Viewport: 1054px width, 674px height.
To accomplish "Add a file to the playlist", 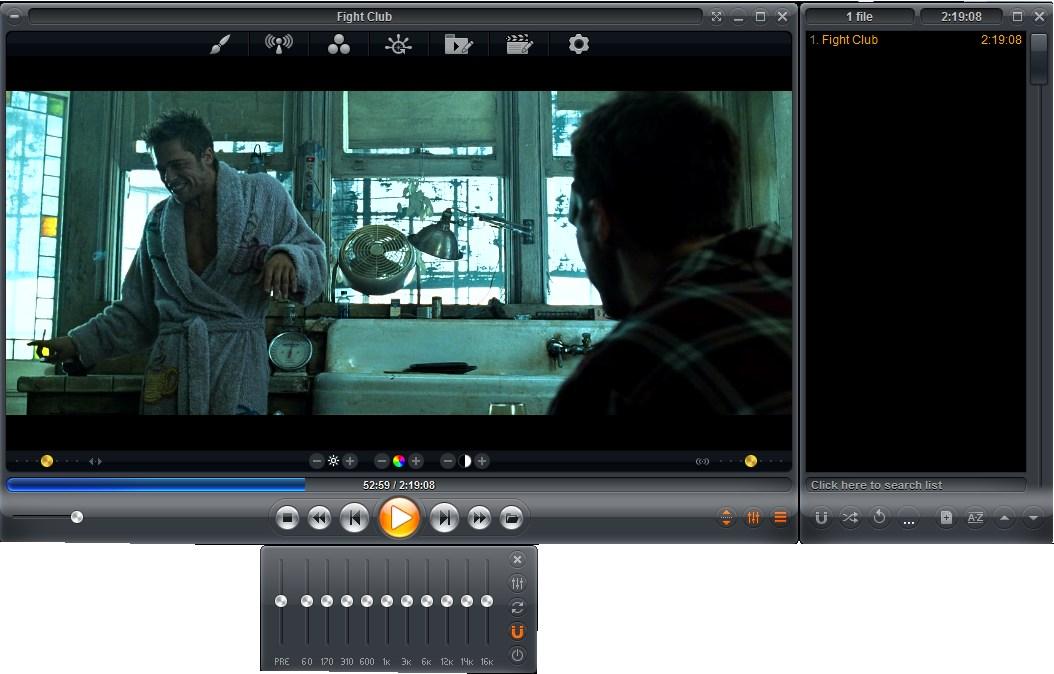I will click(945, 518).
